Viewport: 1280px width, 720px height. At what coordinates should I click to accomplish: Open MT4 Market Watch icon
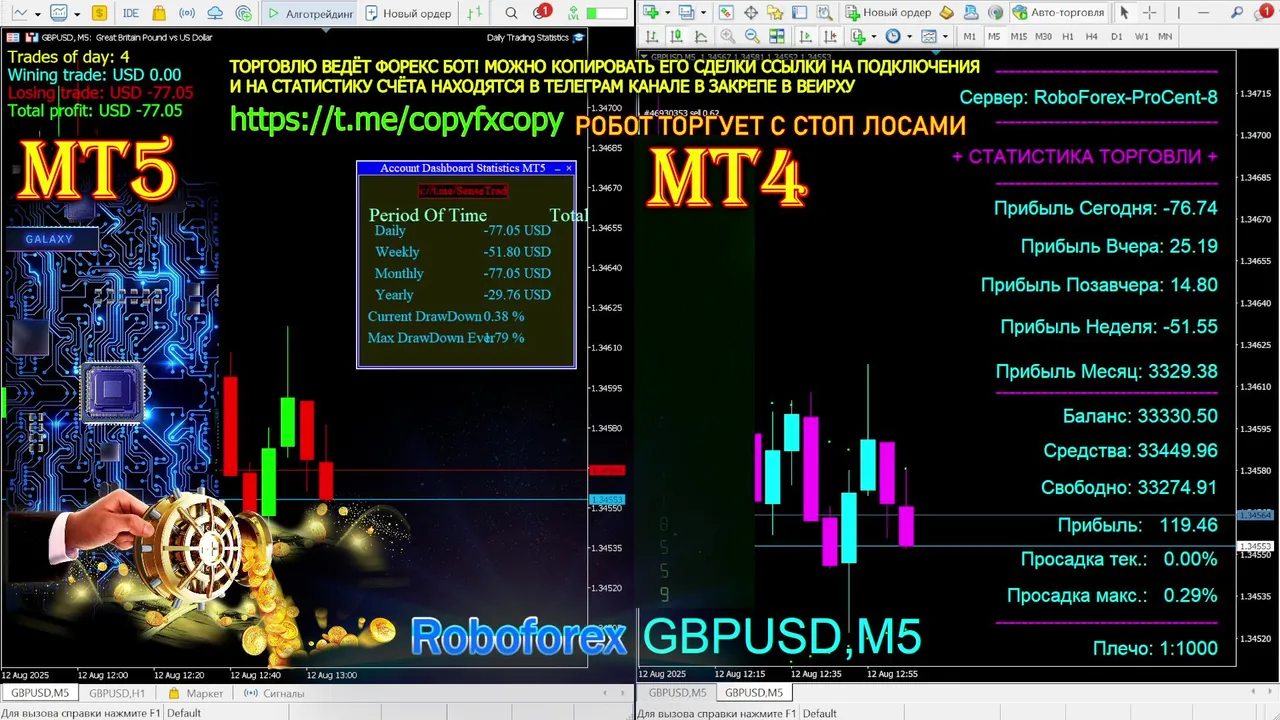click(726, 12)
